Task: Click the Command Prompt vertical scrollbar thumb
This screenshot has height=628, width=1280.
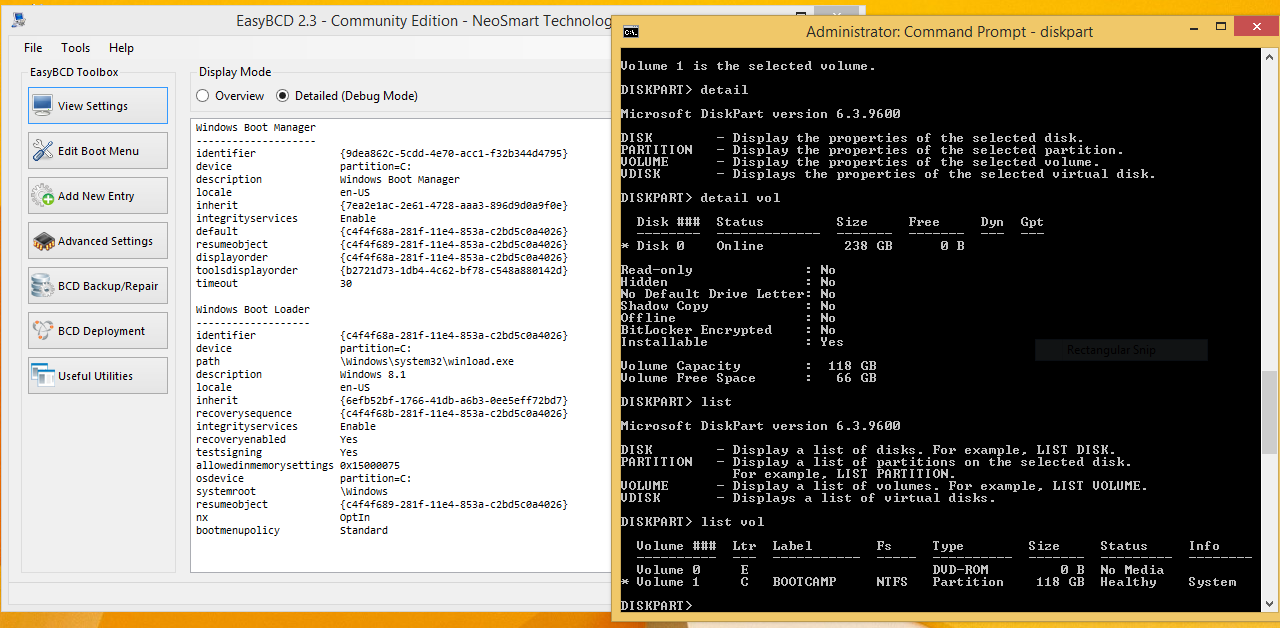Action: 1269,412
